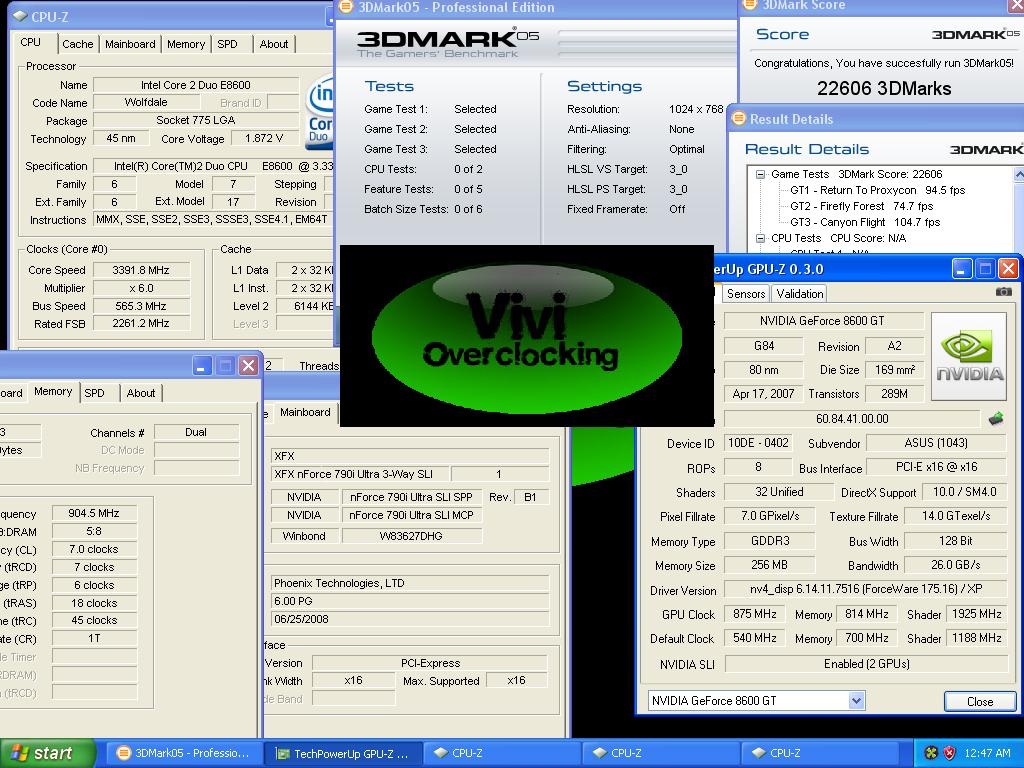Click the red security shield tray icon
This screenshot has height=768, width=1024.
[950, 753]
